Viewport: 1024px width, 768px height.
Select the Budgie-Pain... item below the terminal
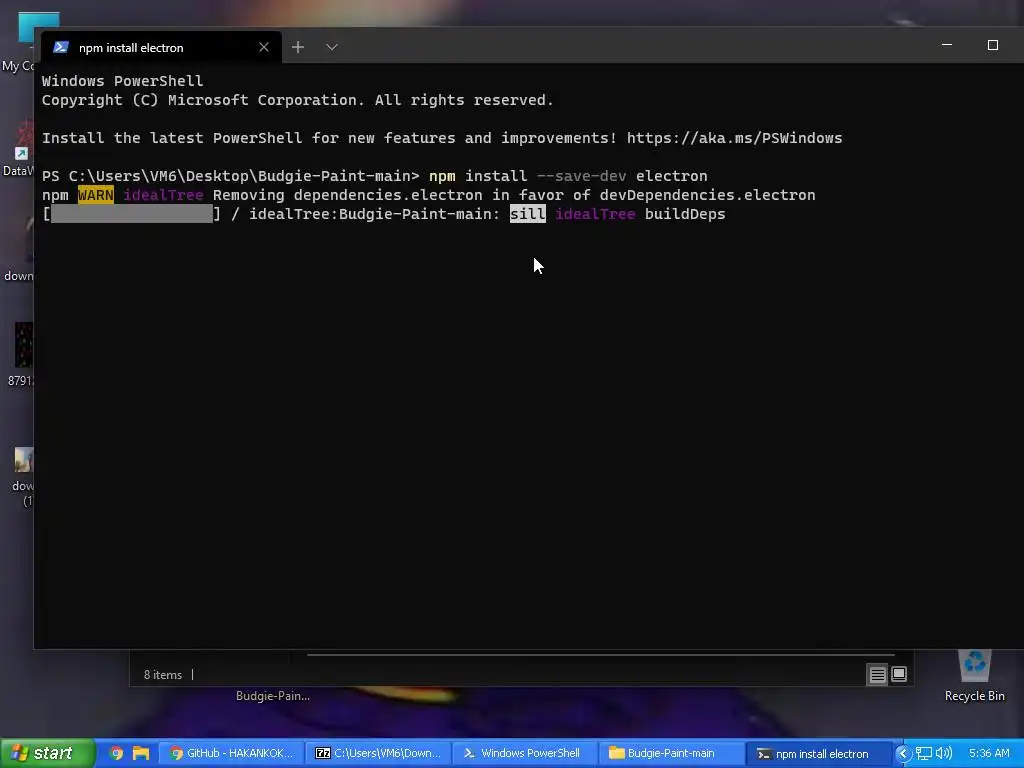273,696
